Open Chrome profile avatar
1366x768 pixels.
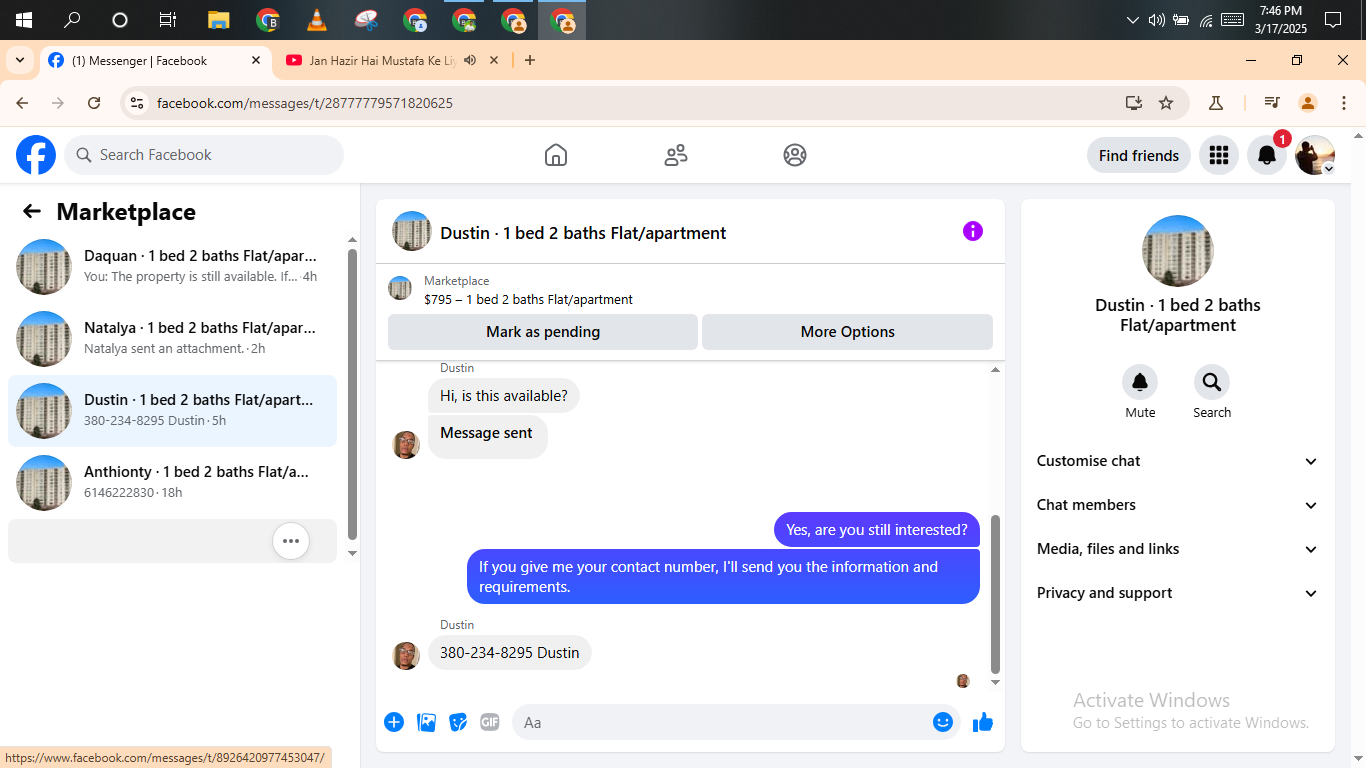[x=1308, y=103]
